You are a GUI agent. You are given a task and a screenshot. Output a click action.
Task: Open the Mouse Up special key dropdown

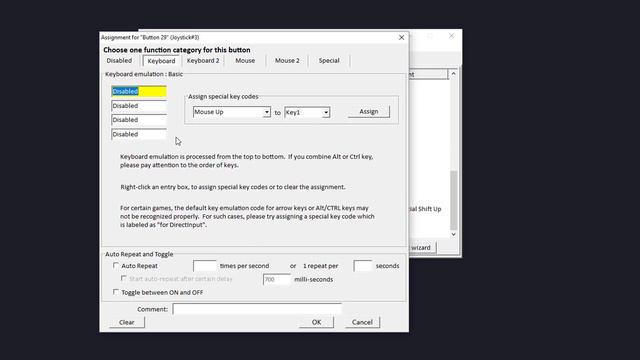point(231,112)
